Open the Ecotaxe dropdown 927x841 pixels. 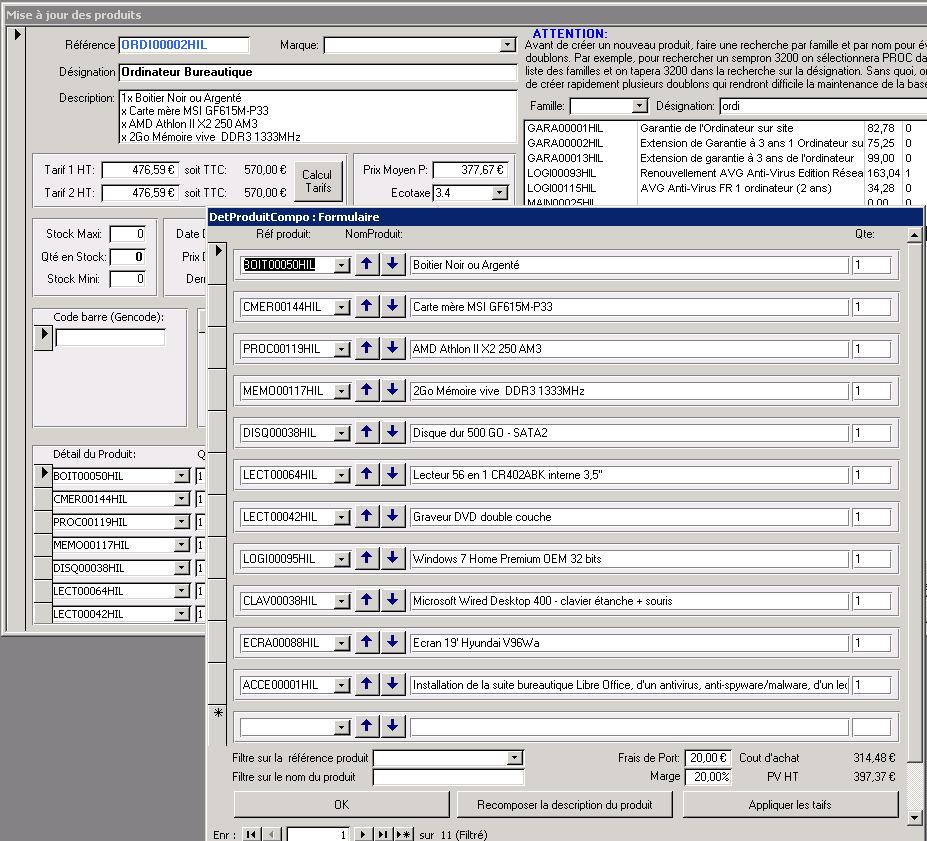click(x=500, y=193)
